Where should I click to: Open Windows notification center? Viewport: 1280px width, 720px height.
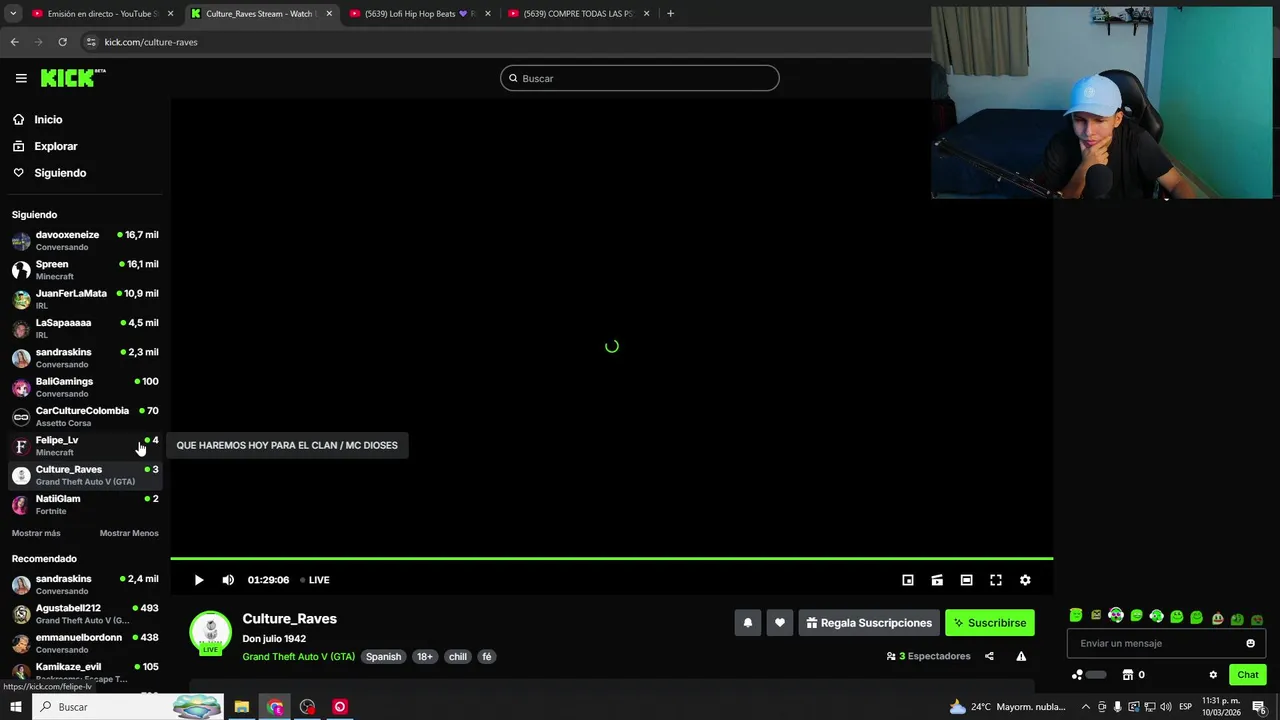point(1260,707)
